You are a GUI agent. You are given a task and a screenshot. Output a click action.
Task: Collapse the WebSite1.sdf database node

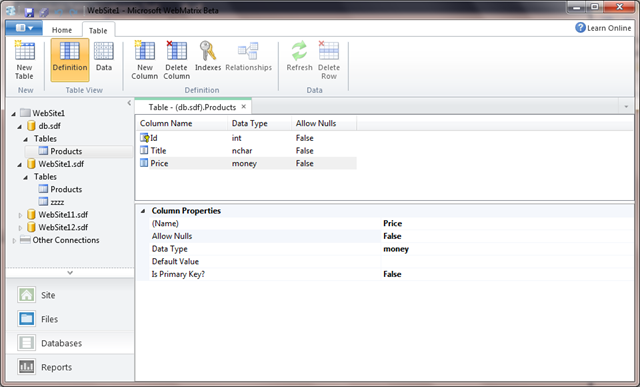point(20,165)
